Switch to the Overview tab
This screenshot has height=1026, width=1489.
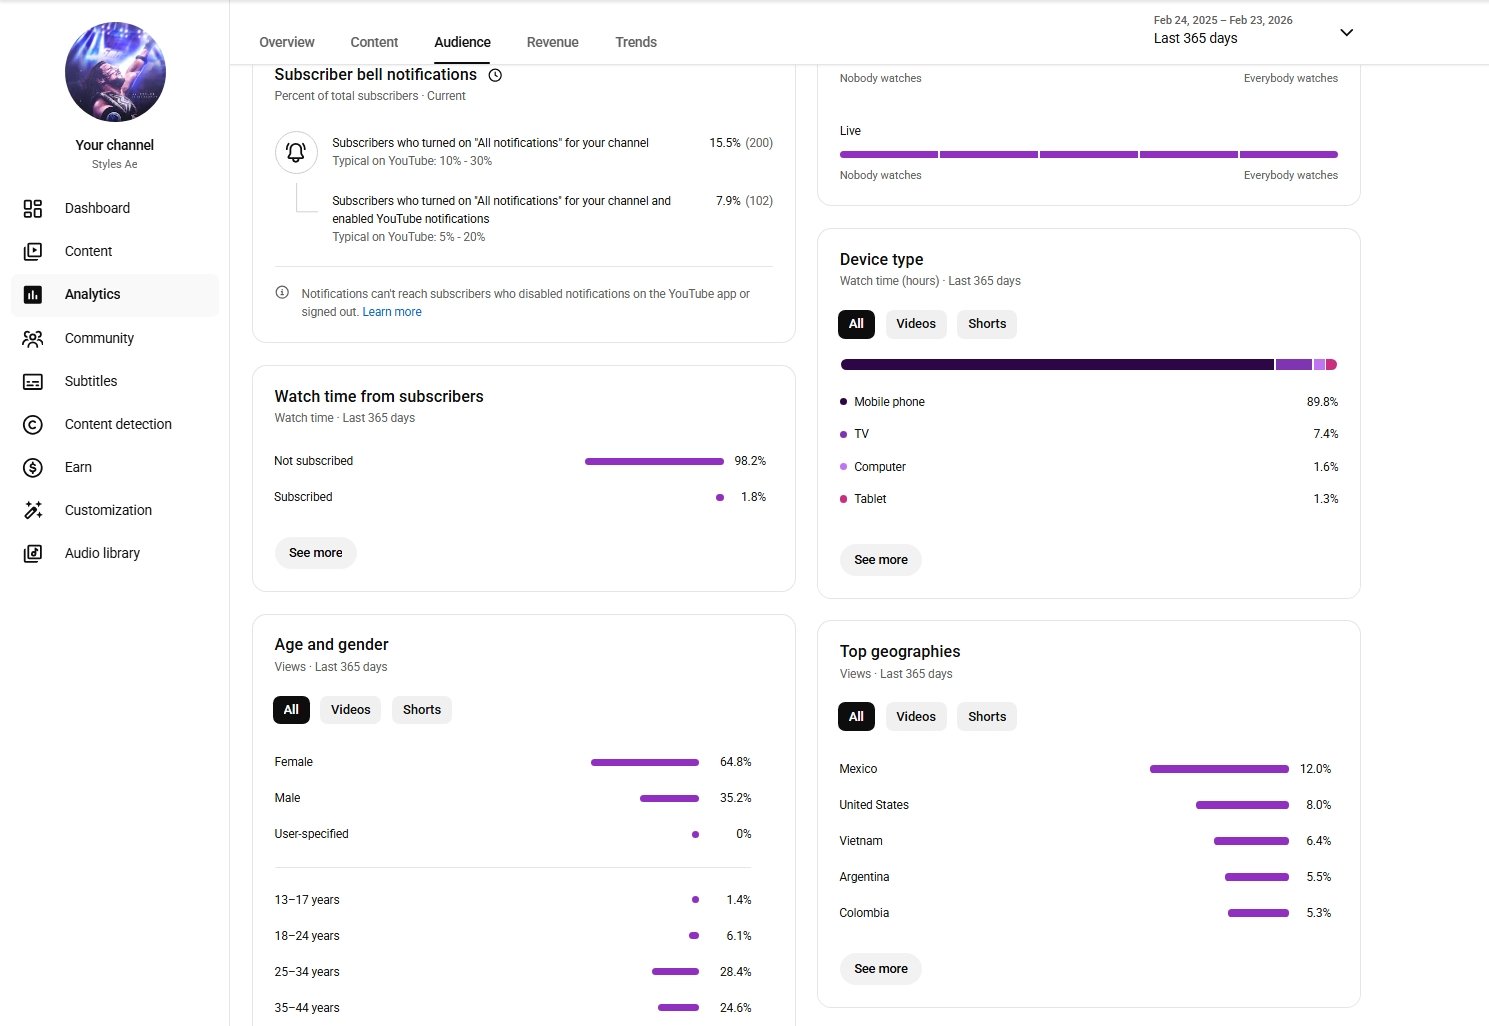coord(286,42)
